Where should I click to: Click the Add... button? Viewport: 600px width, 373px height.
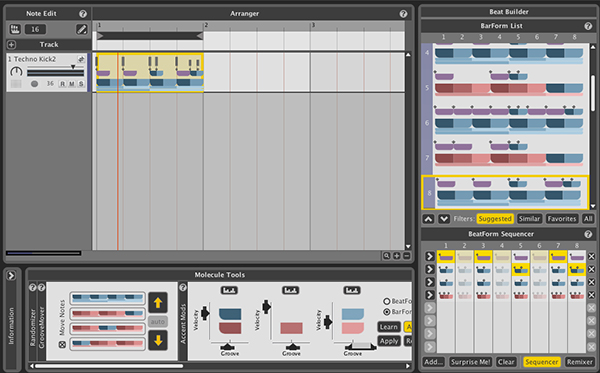[x=434, y=362]
